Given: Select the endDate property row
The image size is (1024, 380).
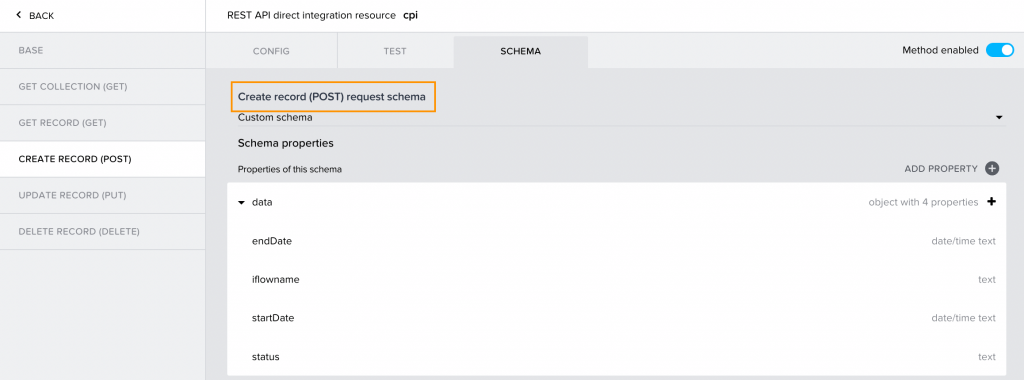Looking at the screenshot, I should point(616,241).
